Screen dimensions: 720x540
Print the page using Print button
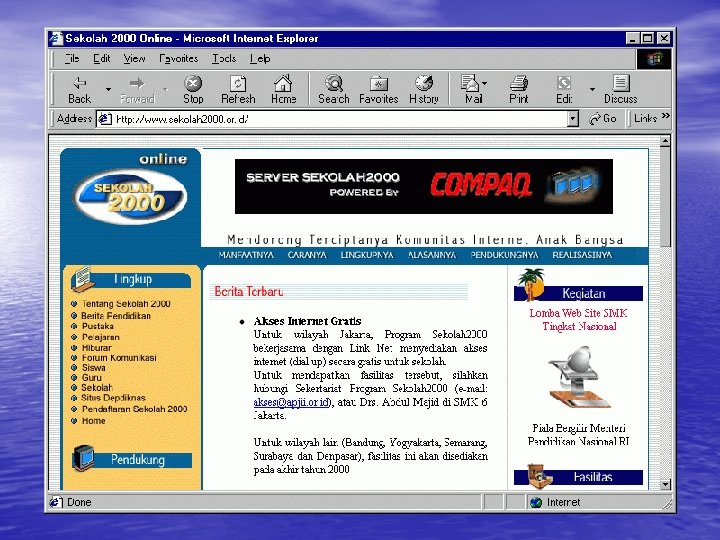(x=519, y=90)
